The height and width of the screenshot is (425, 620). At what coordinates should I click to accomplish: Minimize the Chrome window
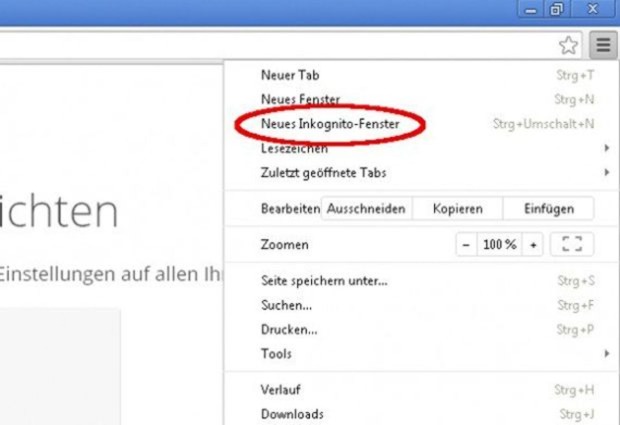coord(531,9)
